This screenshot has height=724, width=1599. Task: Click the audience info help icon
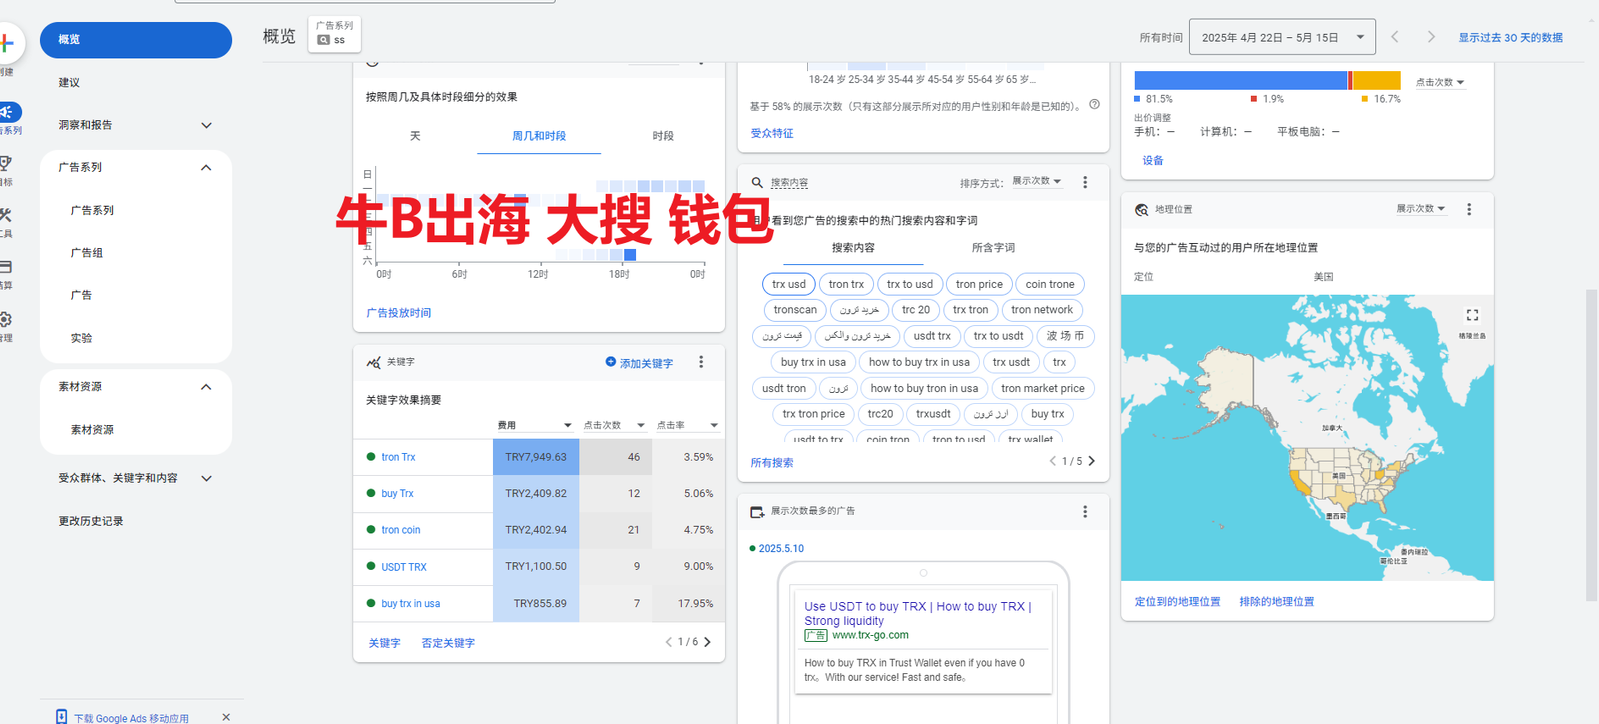tap(1094, 104)
